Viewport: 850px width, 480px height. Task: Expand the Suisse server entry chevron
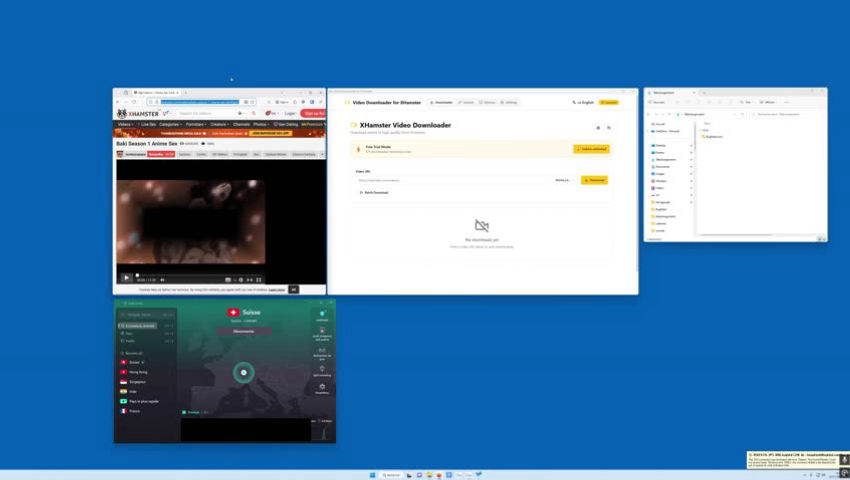(x=143, y=362)
